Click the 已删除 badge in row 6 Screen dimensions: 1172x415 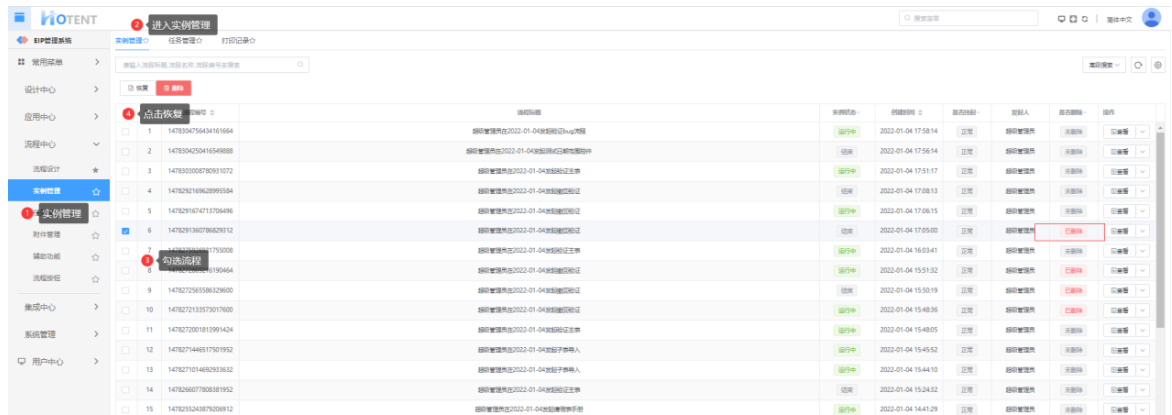coord(1073,231)
